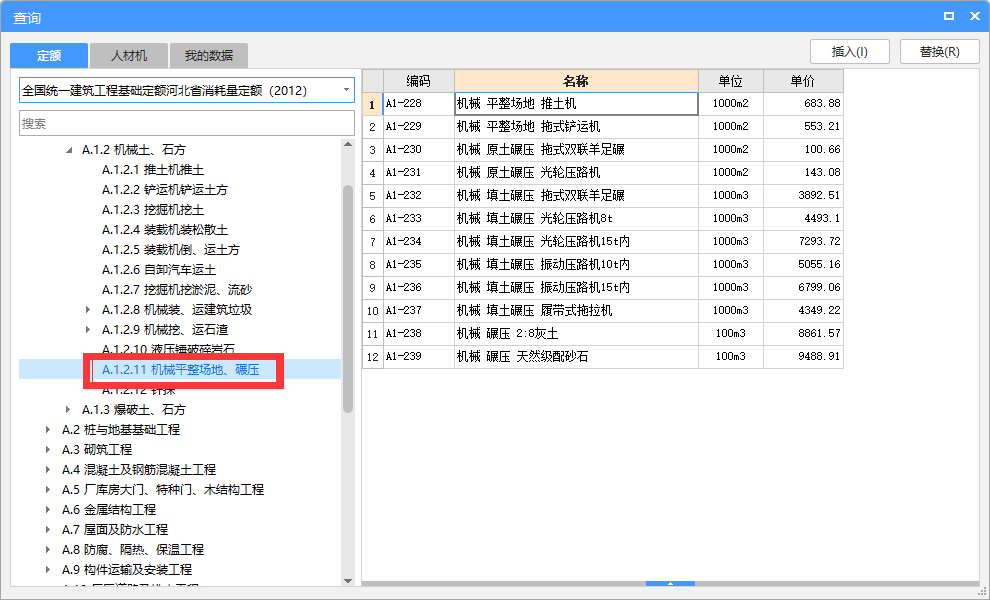The image size is (990, 600).
Task: Click price cell 9488.91
Action: [803, 357]
